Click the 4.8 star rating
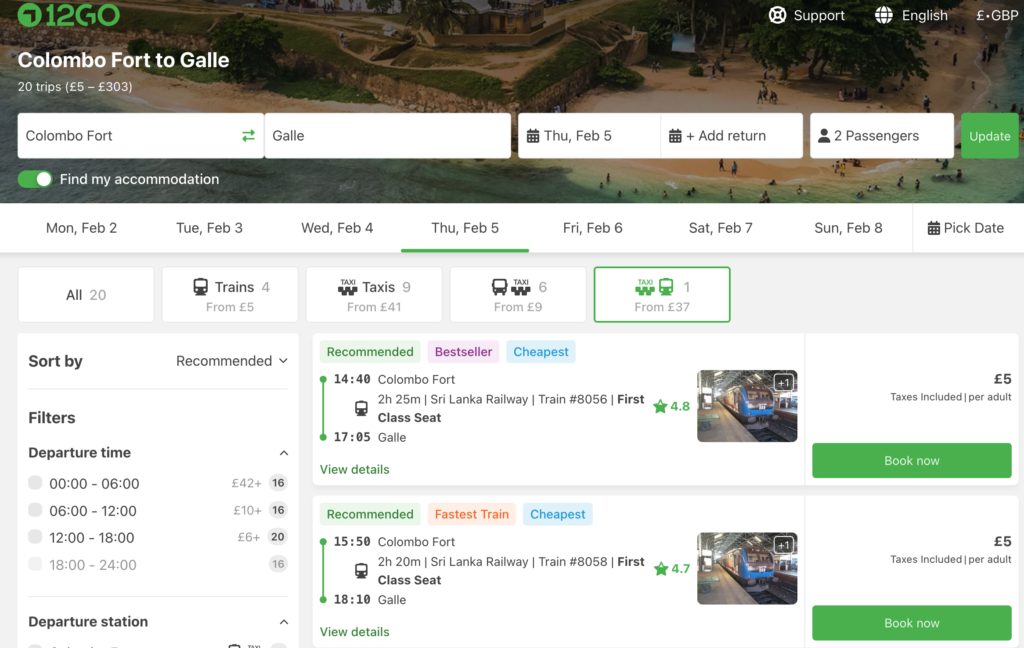This screenshot has width=1024, height=648. pyautogui.click(x=672, y=406)
